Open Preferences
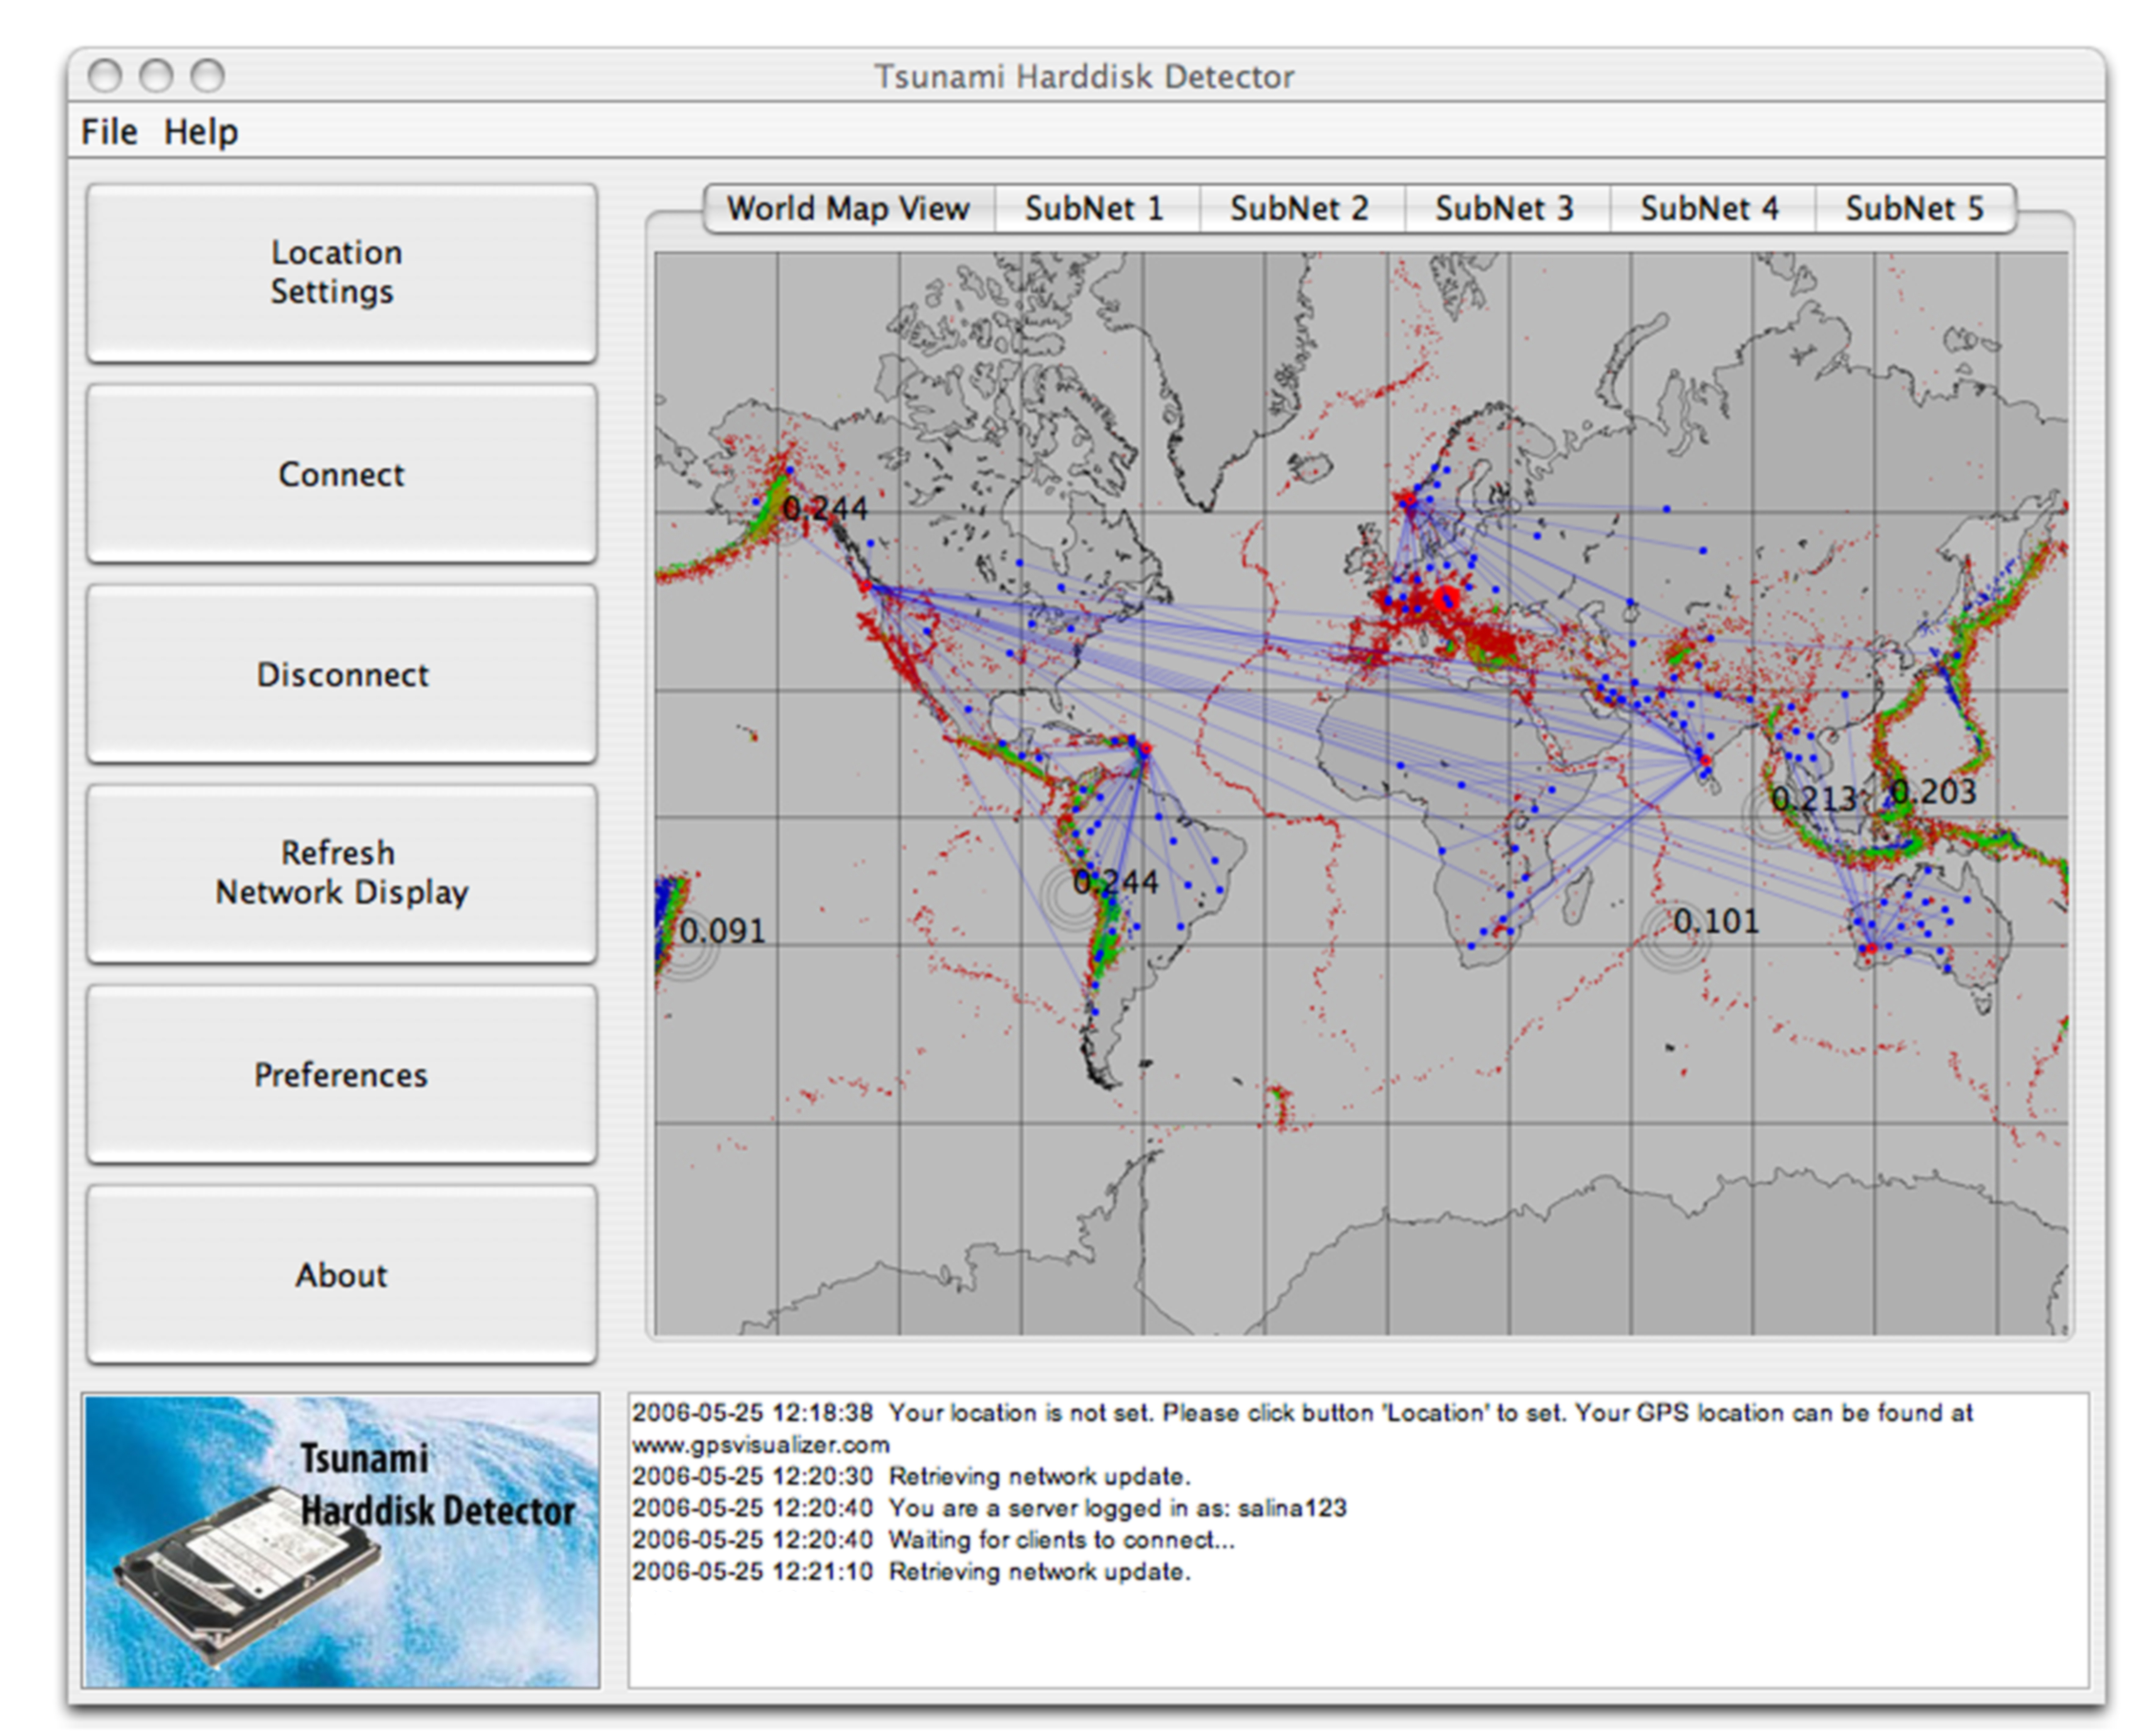Viewport: 2154px width, 1736px height. click(341, 1074)
